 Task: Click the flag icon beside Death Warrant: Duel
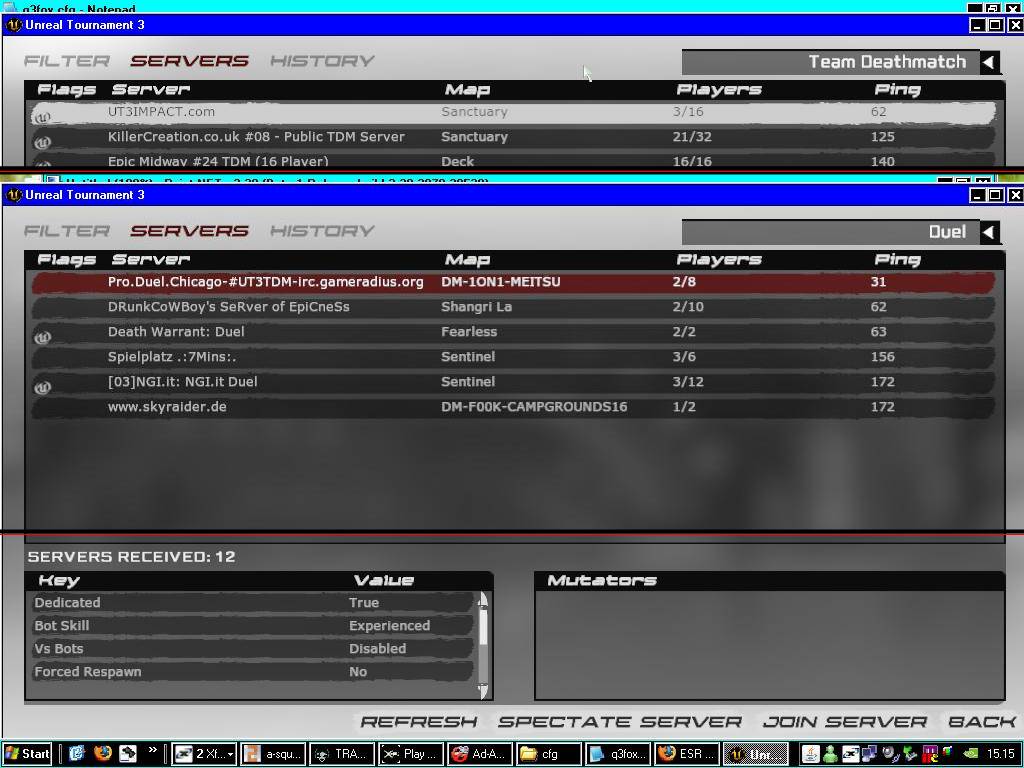[42, 336]
